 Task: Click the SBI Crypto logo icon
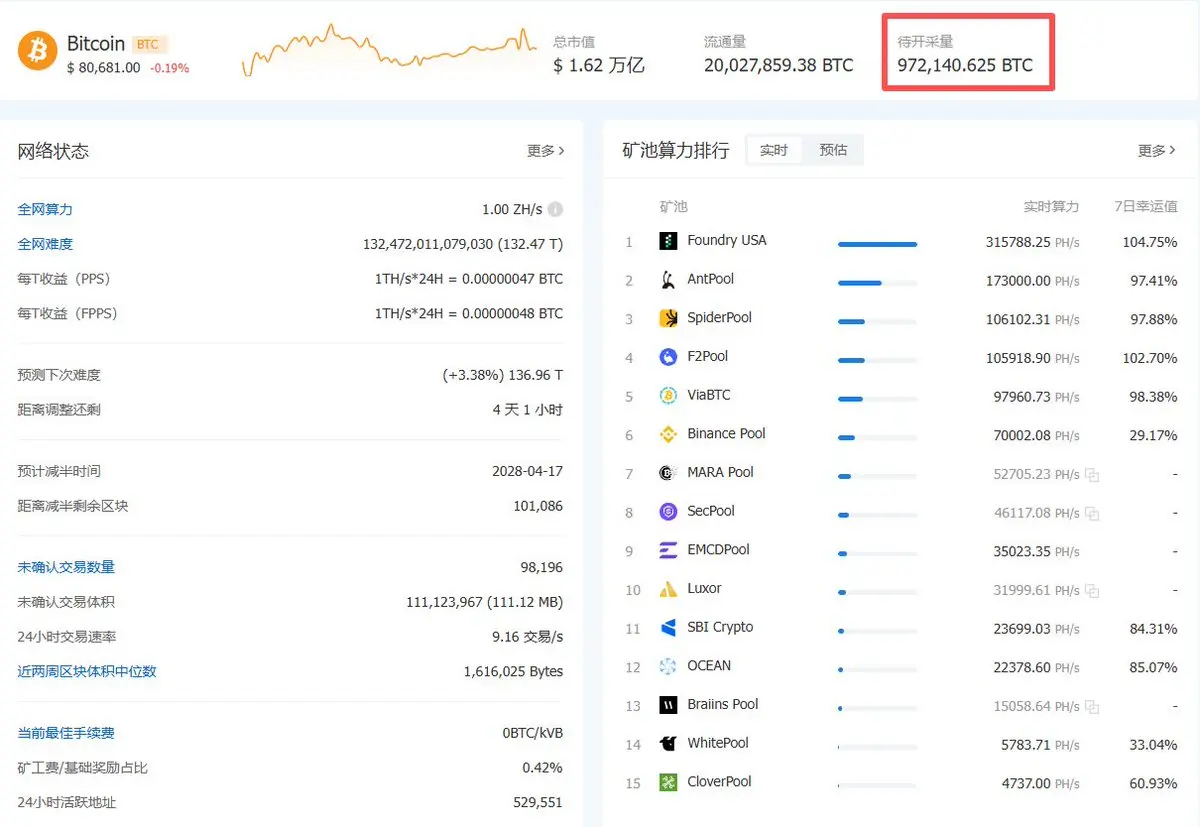(668, 628)
